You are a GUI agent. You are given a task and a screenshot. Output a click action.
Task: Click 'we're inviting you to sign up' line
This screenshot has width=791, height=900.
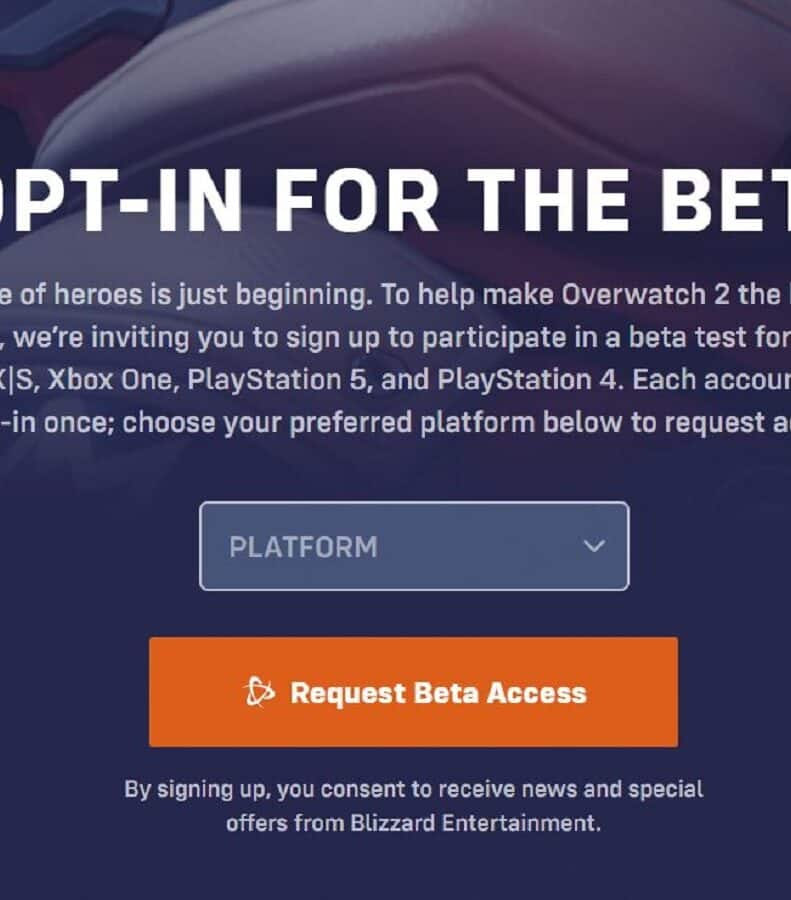pyautogui.click(x=197, y=338)
